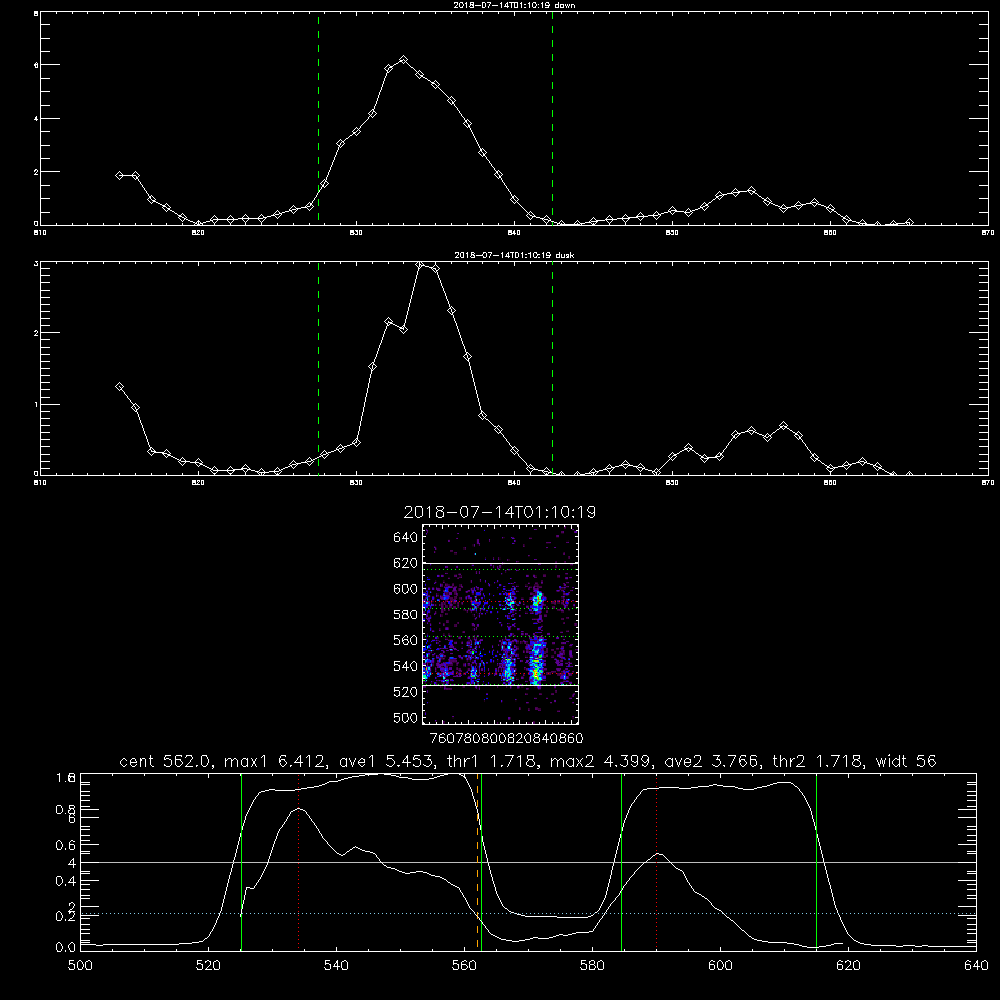Click the lower white line across the spectrogram
The image size is (1000, 1000).
pos(500,686)
